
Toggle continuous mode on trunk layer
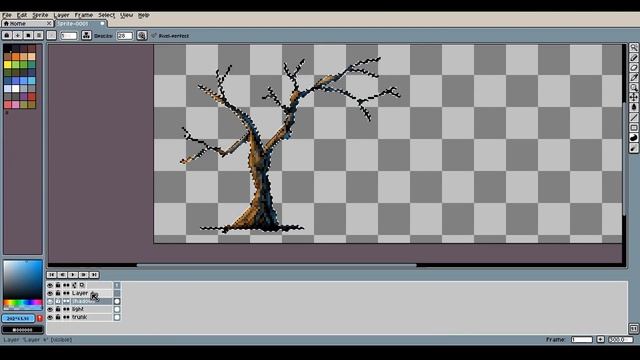point(66,317)
